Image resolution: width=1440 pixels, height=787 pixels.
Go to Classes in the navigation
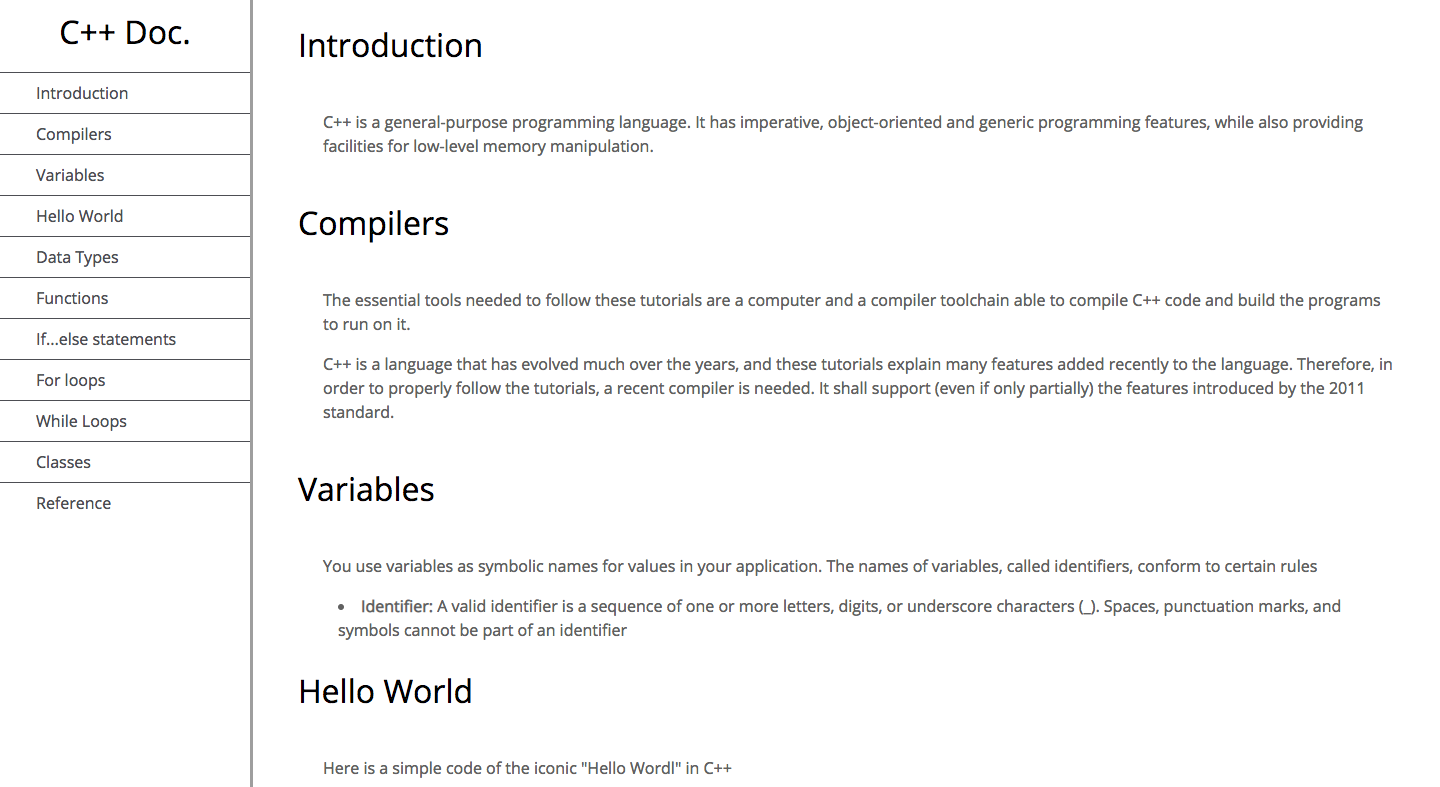point(125,462)
